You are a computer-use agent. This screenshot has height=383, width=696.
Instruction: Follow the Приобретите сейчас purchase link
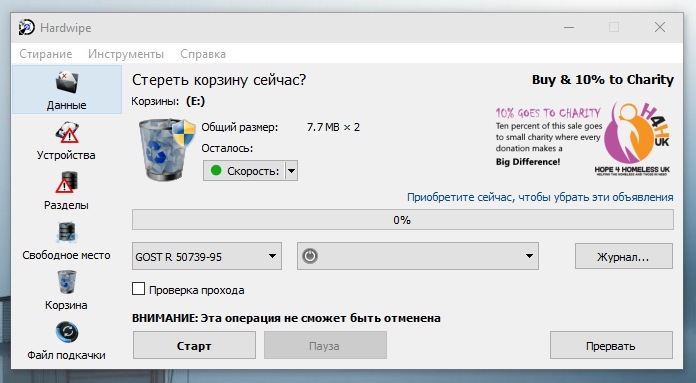click(x=540, y=197)
